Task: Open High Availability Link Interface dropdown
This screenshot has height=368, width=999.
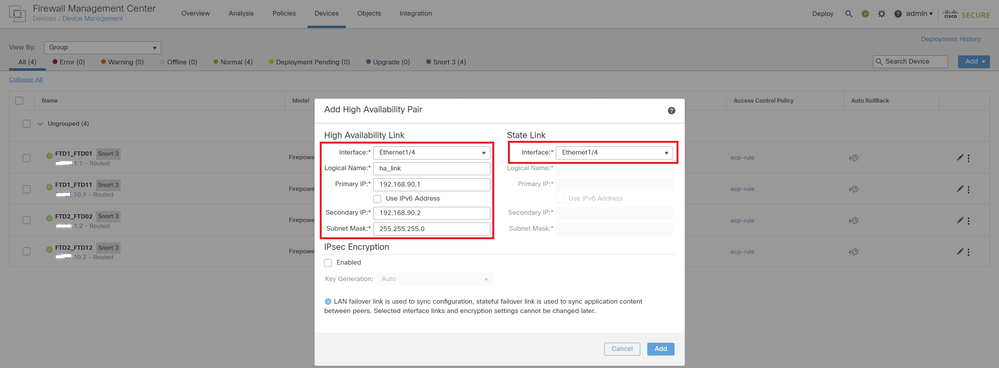Action: (431, 153)
